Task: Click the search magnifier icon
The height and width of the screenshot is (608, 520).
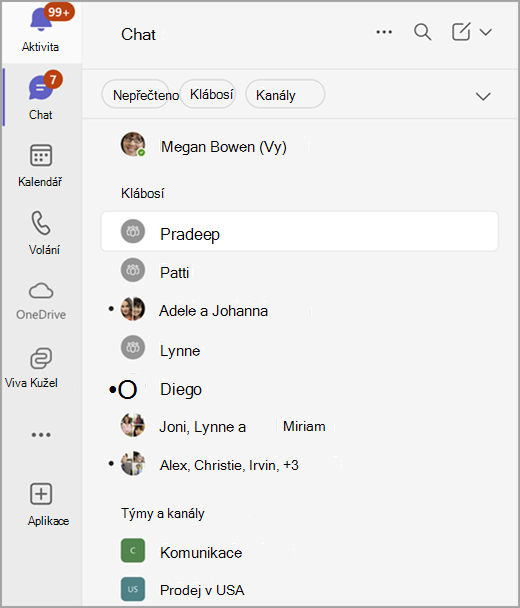Action: [x=422, y=32]
